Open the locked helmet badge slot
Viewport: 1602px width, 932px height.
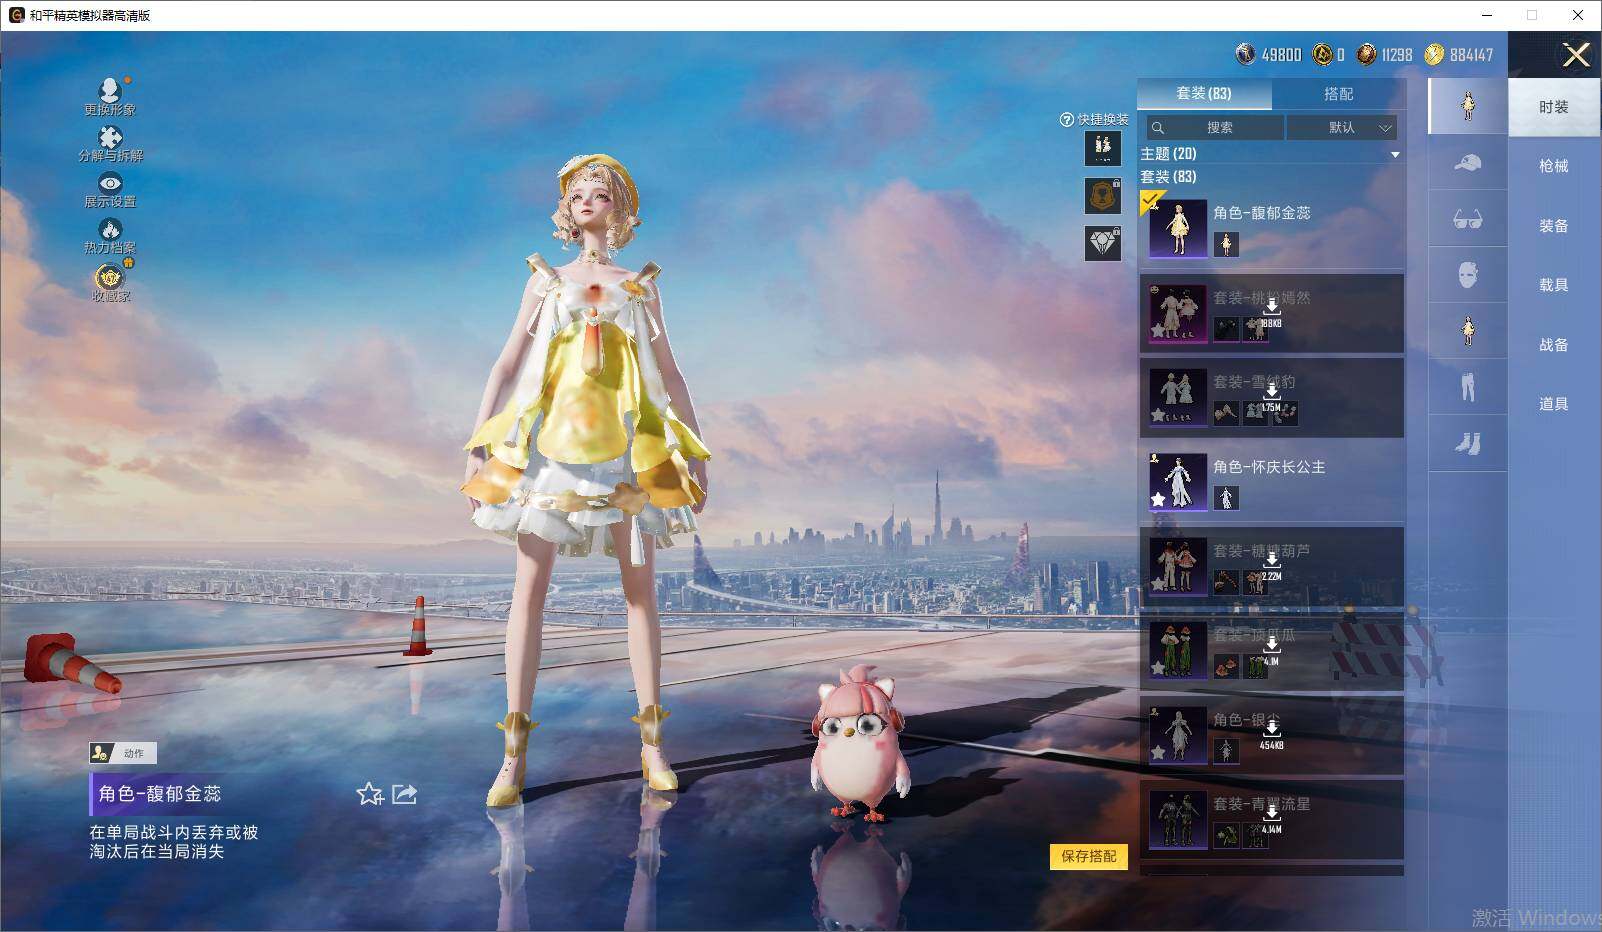coord(1103,196)
